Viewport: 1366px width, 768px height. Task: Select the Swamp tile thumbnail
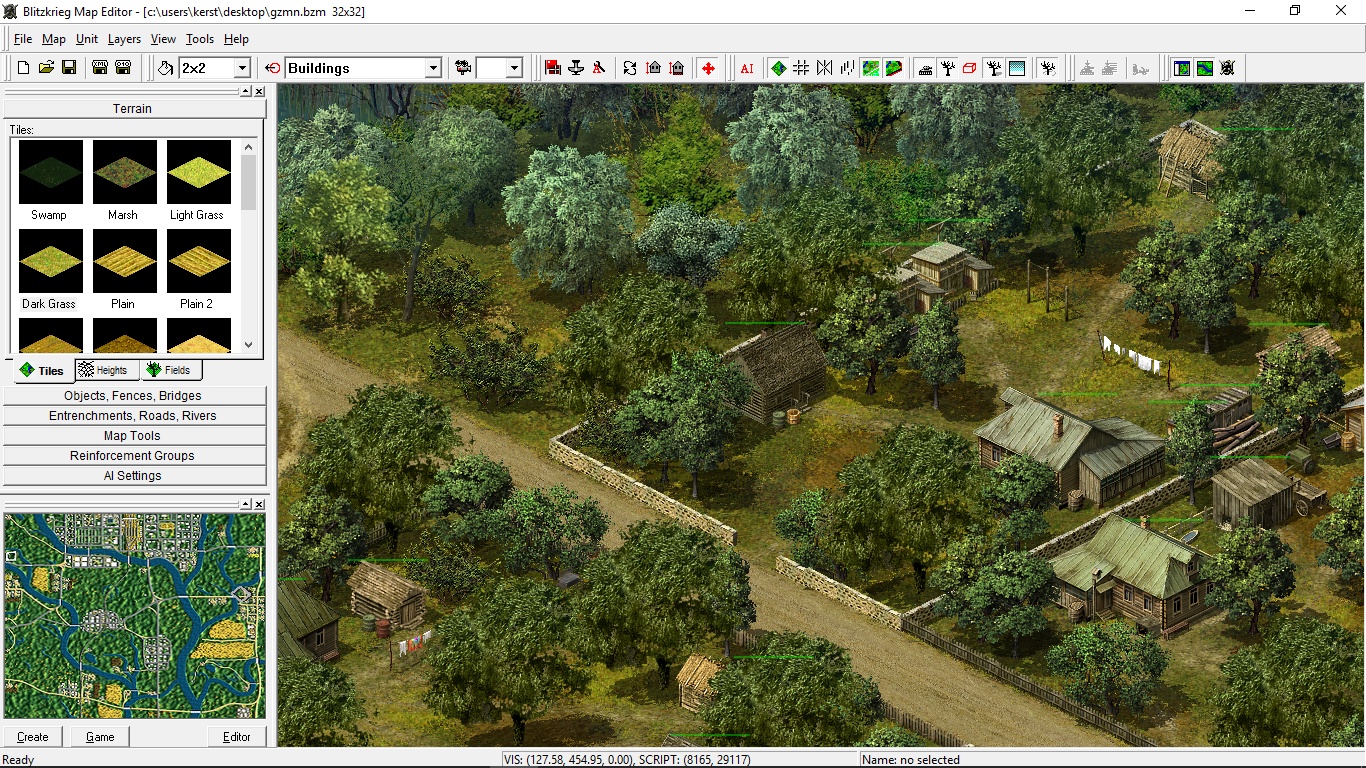click(x=50, y=172)
